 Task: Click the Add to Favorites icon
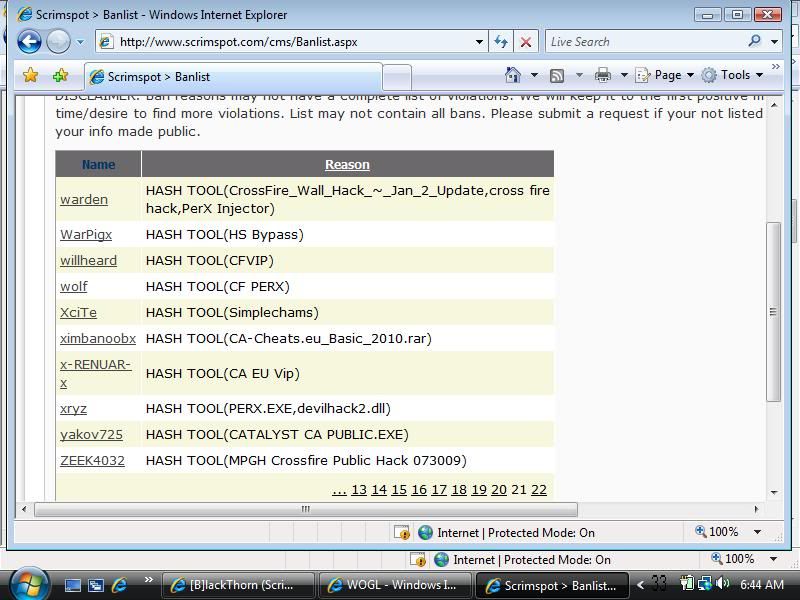(x=60, y=75)
